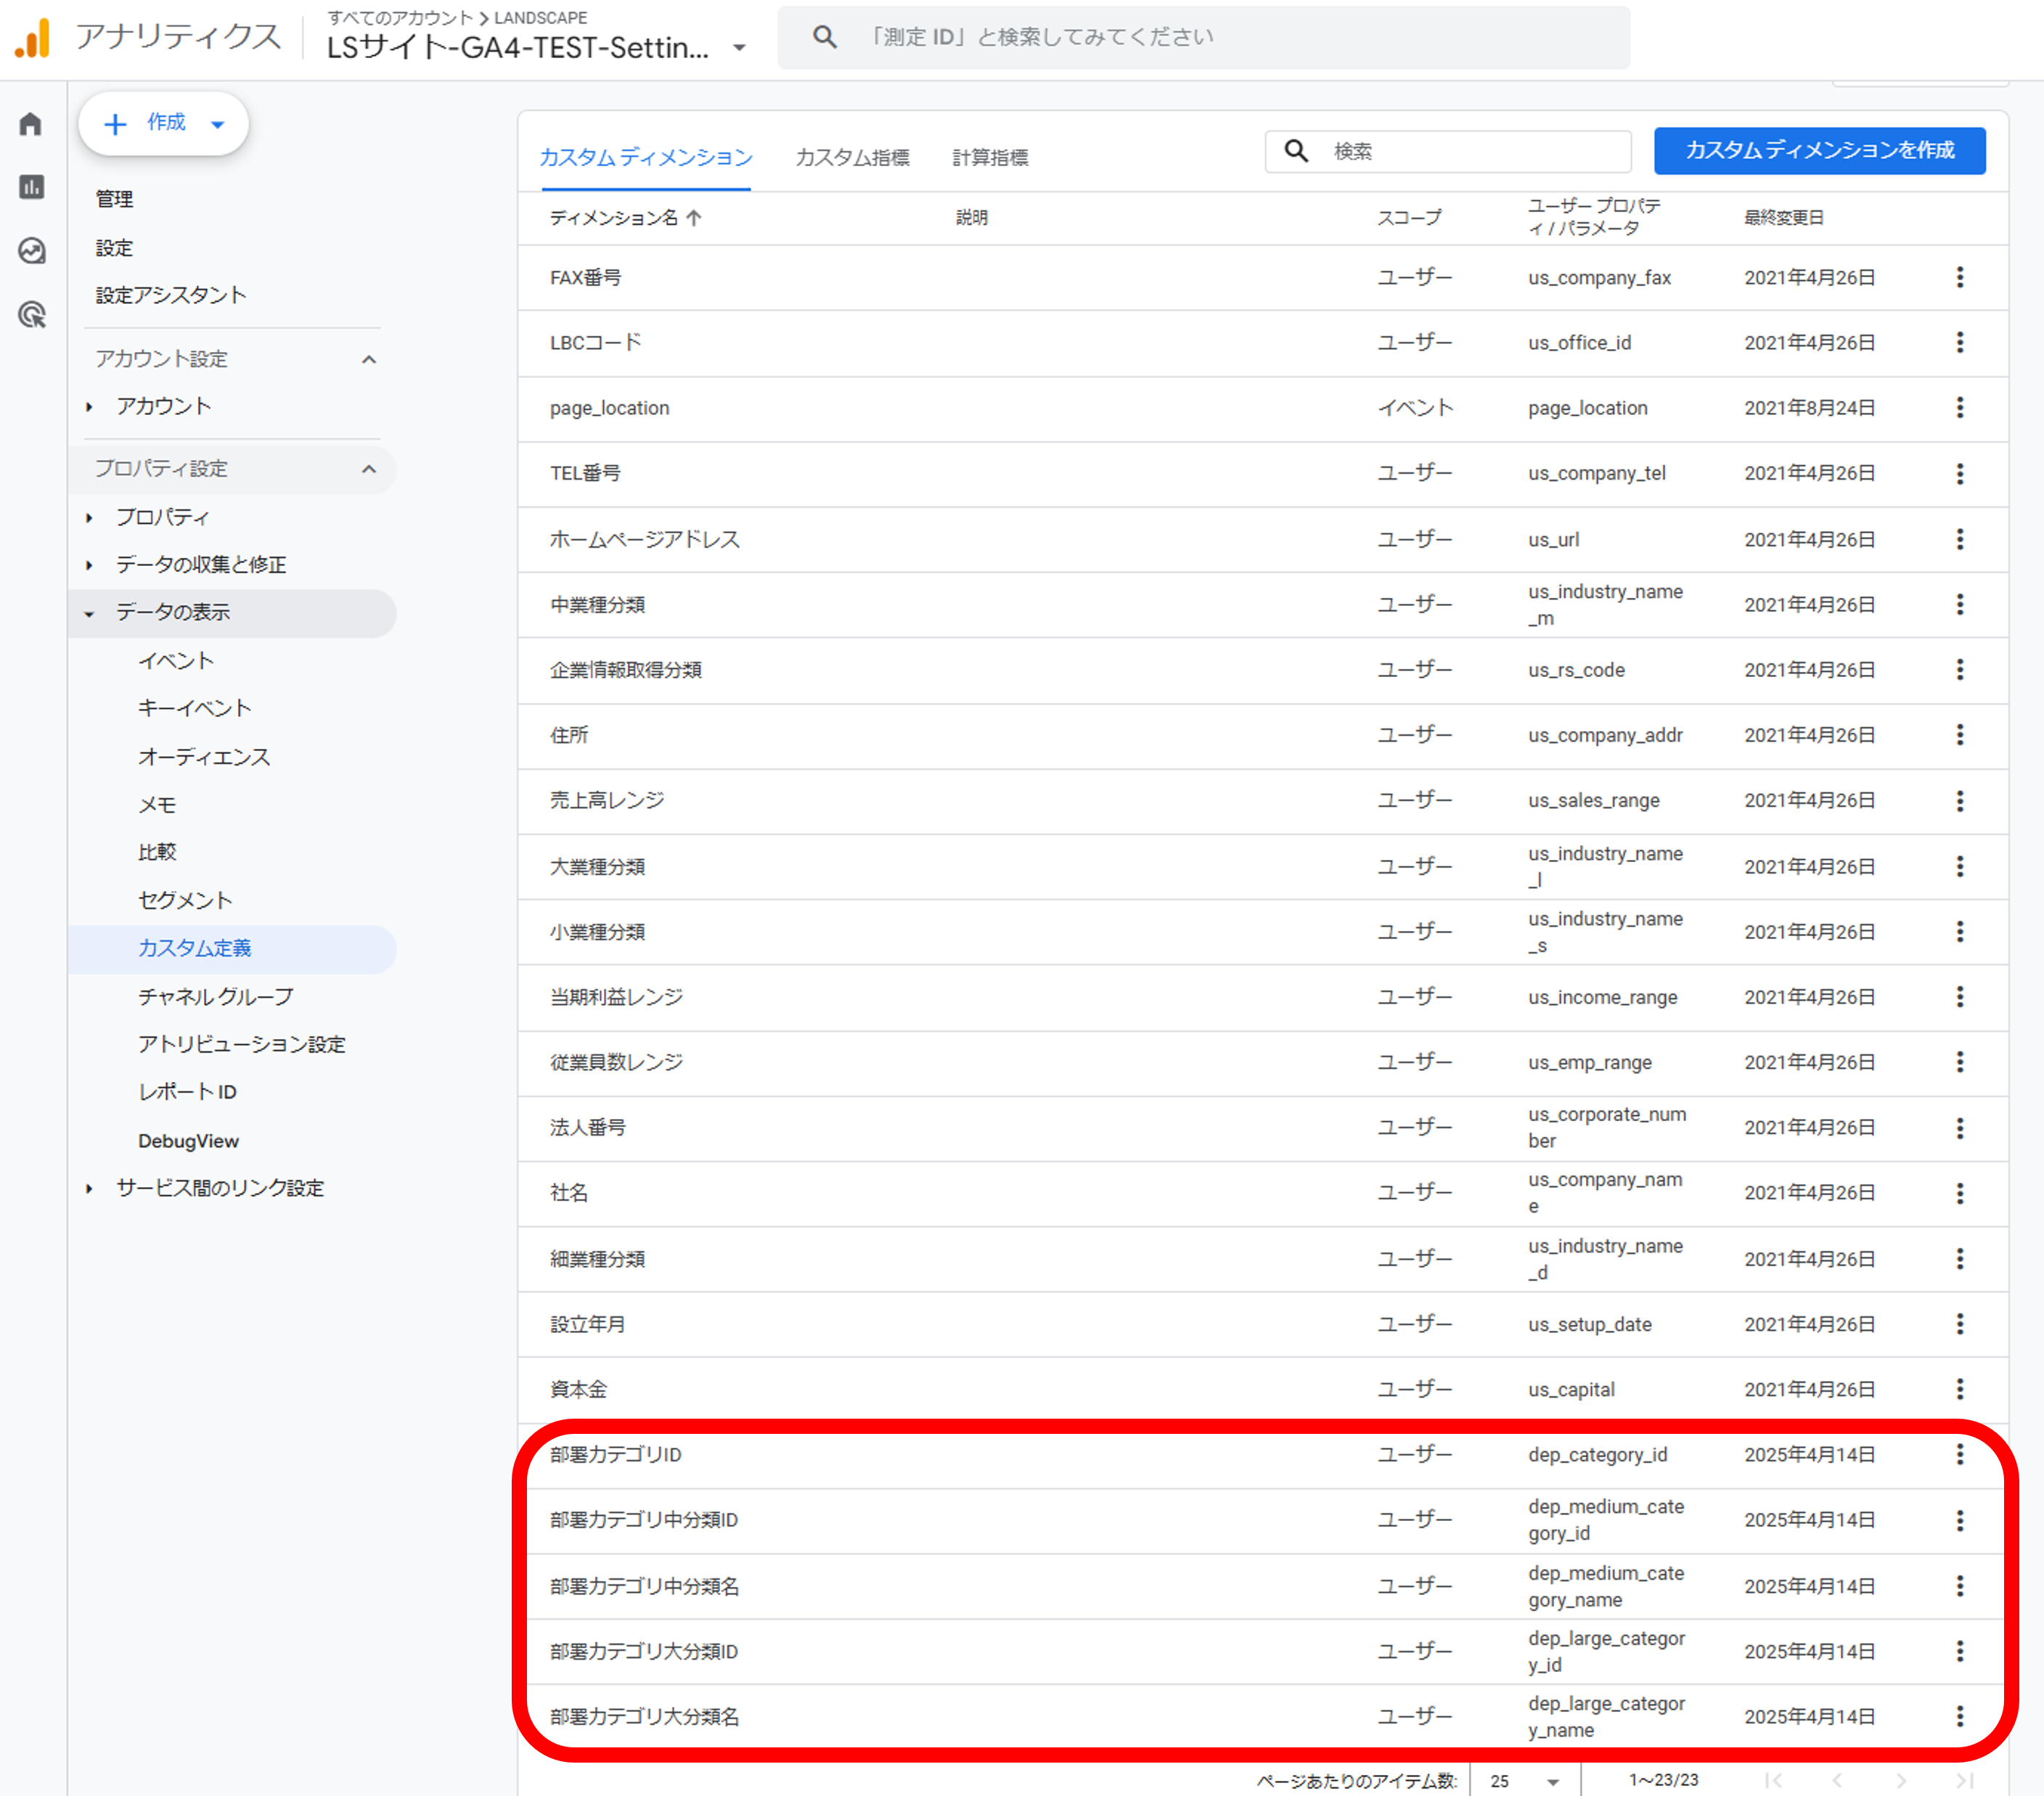2044x1796 pixels.
Task: Open more options for TEL番号 row
Action: tap(1960, 473)
